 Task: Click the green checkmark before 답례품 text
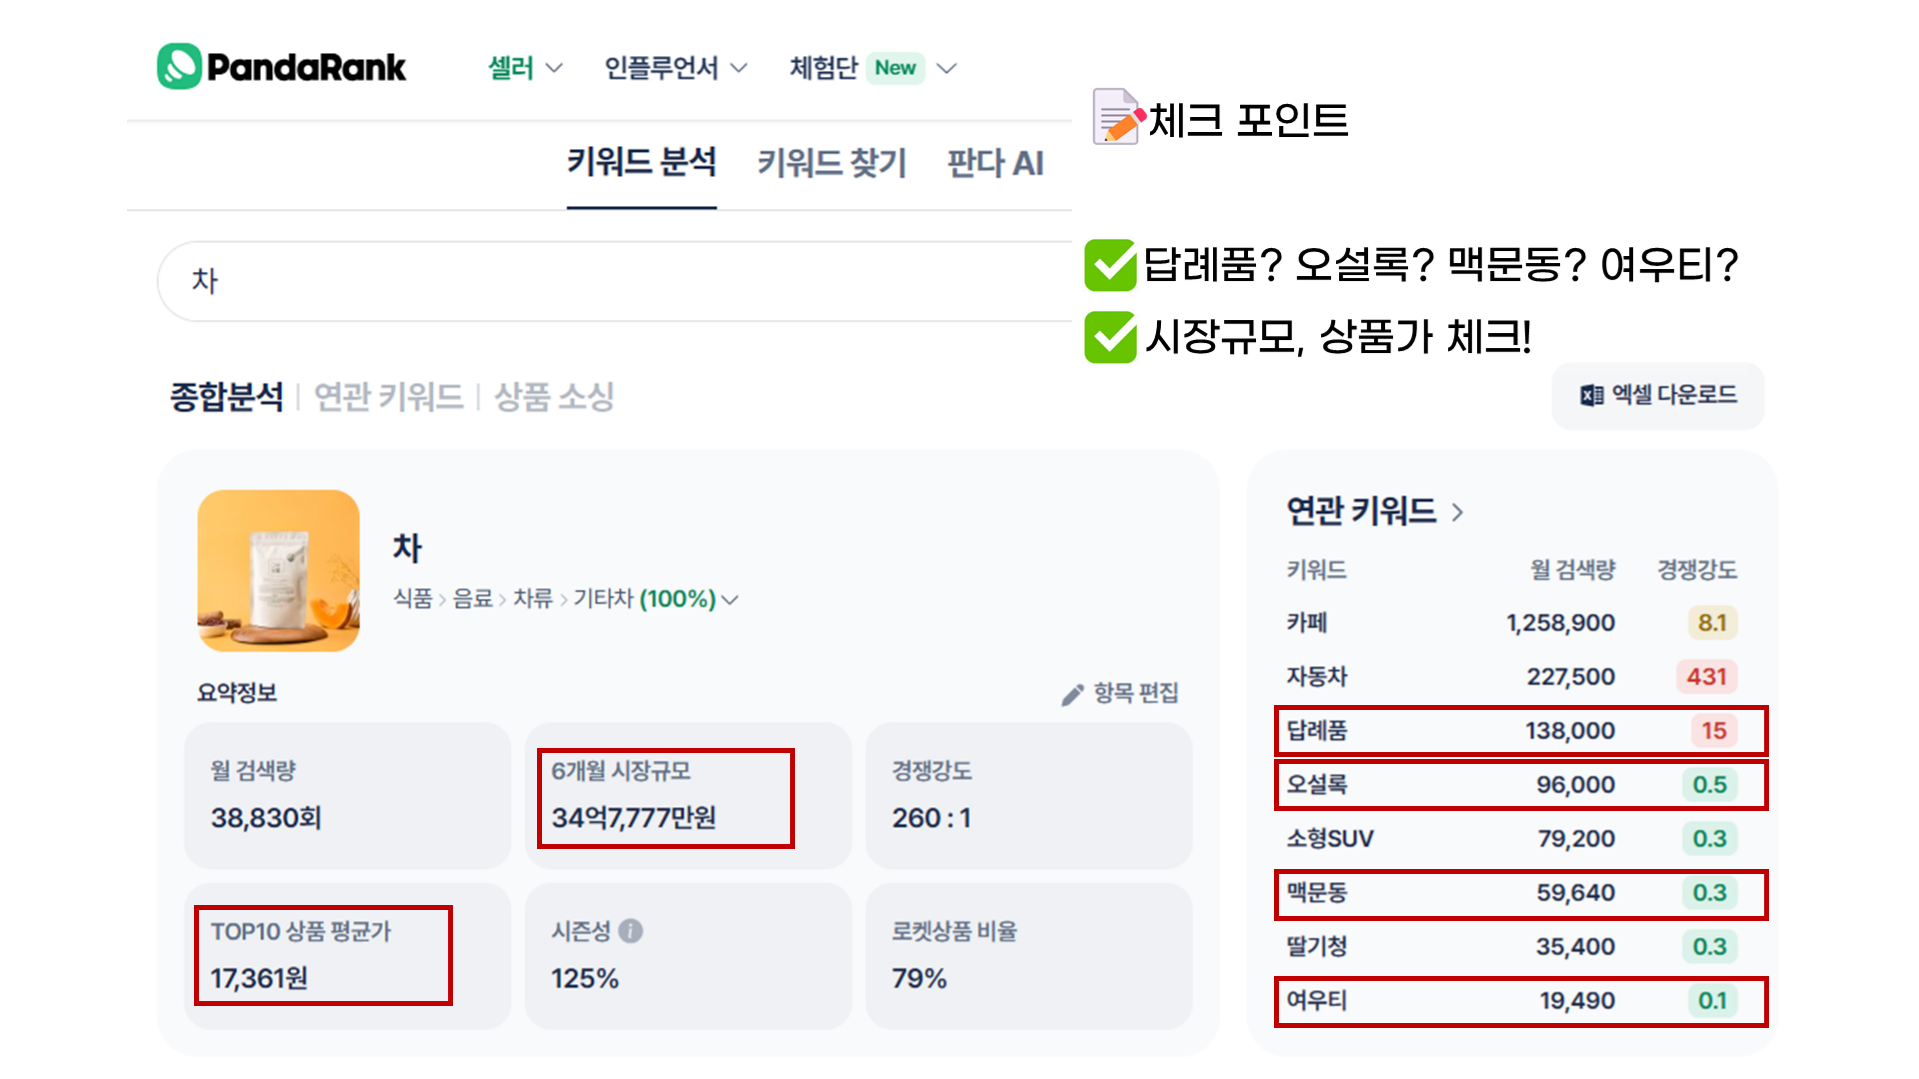pos(1110,264)
